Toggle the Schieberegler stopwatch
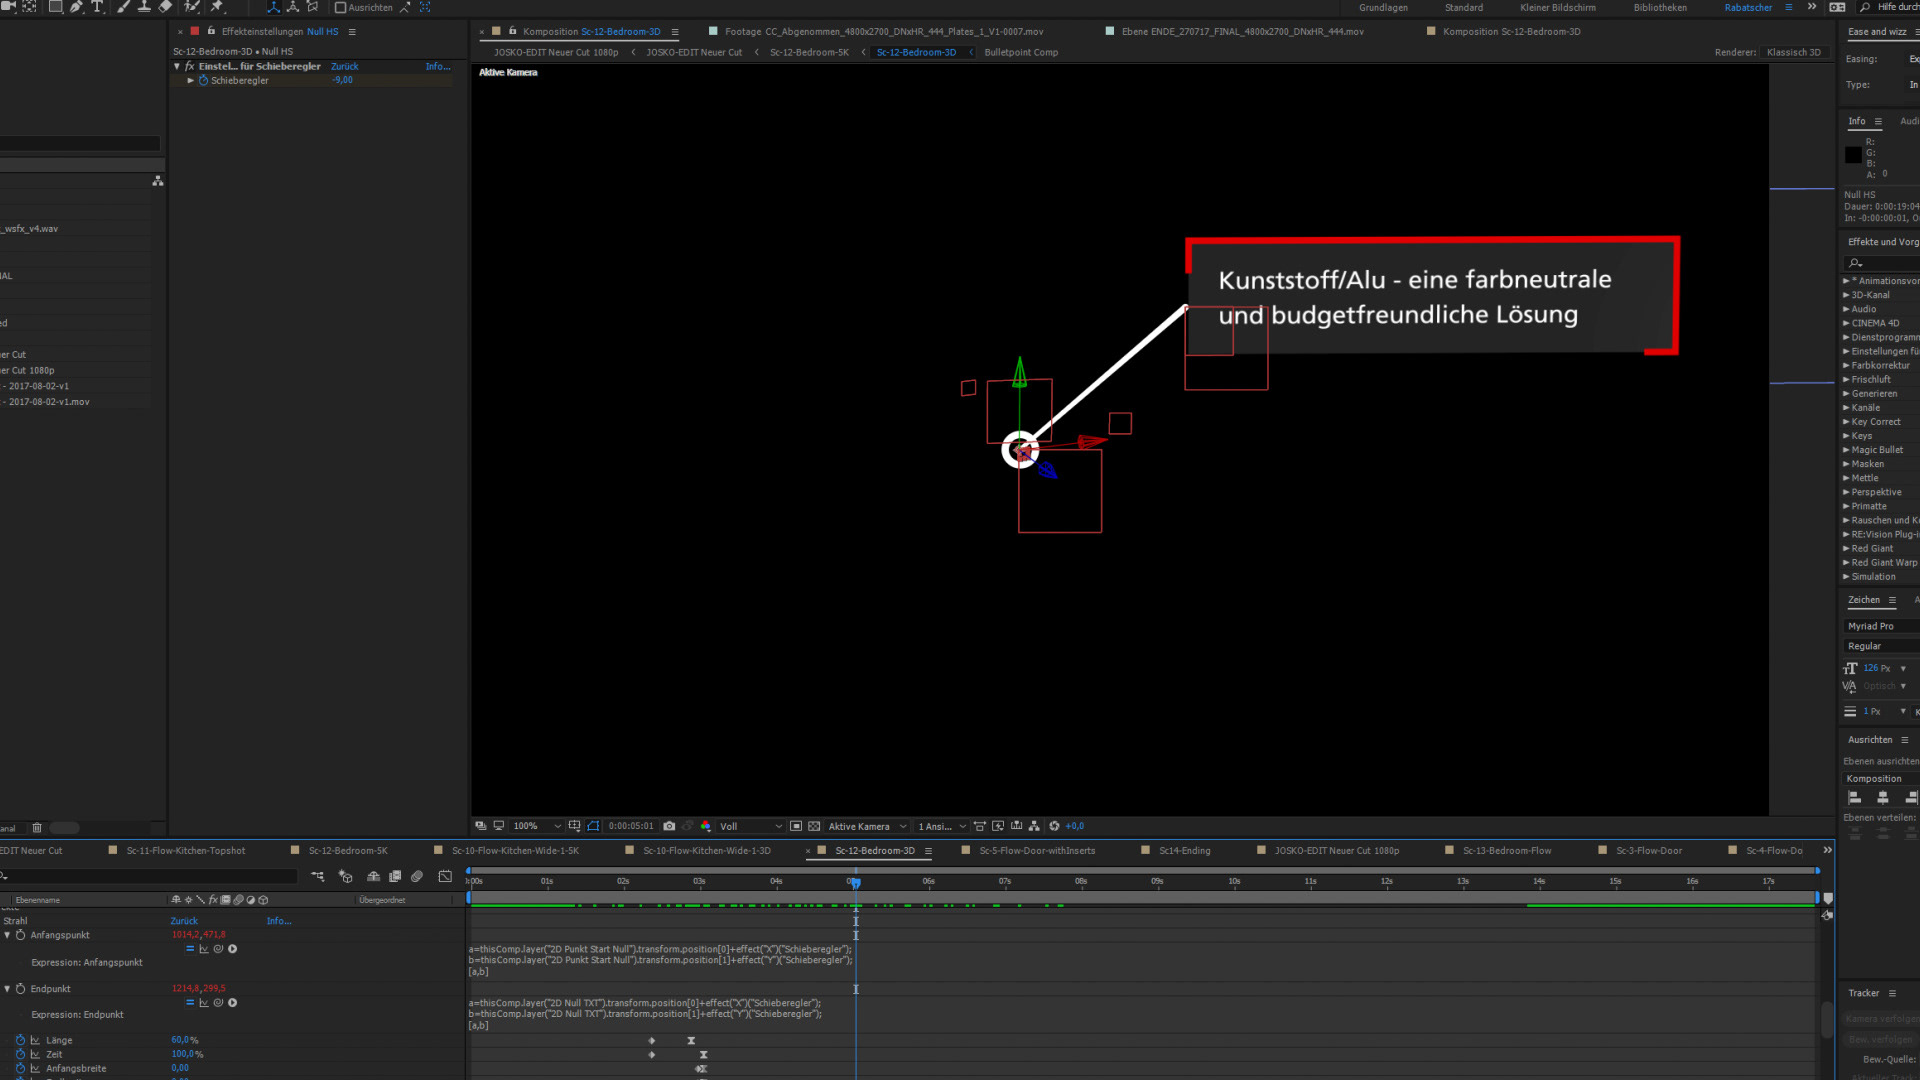The image size is (1920, 1080). click(x=203, y=80)
